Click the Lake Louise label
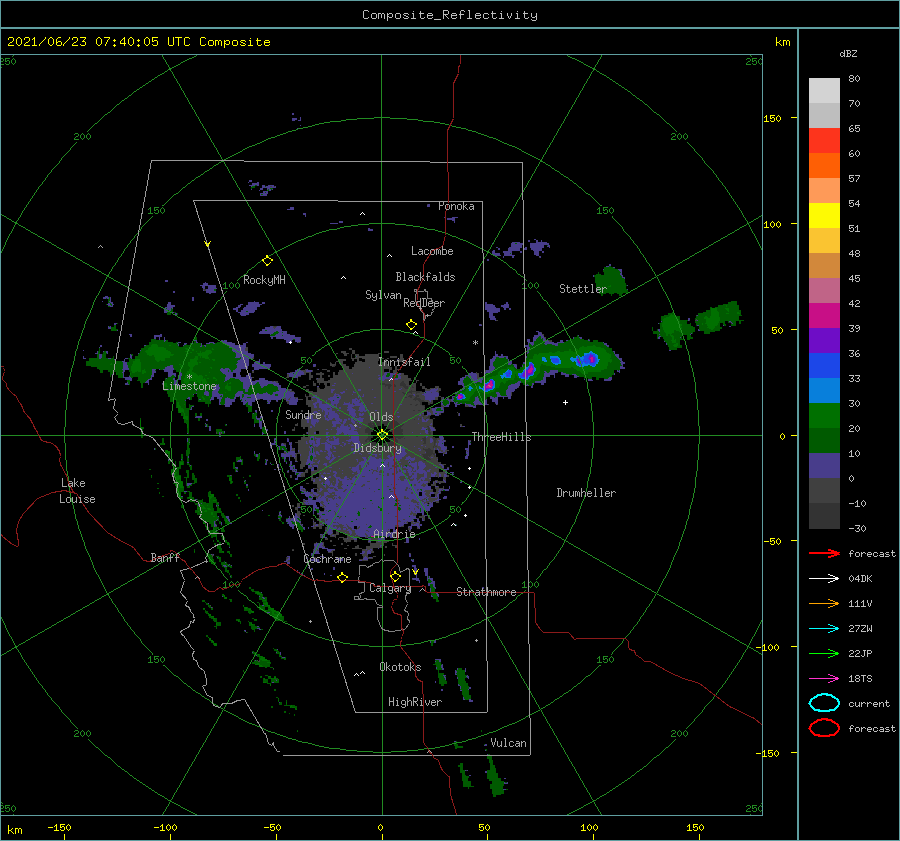Viewport: 900px width, 841px height. 77,491
